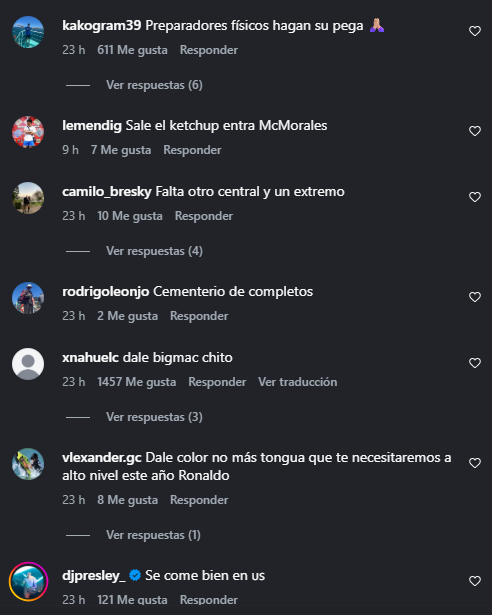492x615 pixels.
Task: Expand the 6 replies under kakogram39
Action: 154,85
